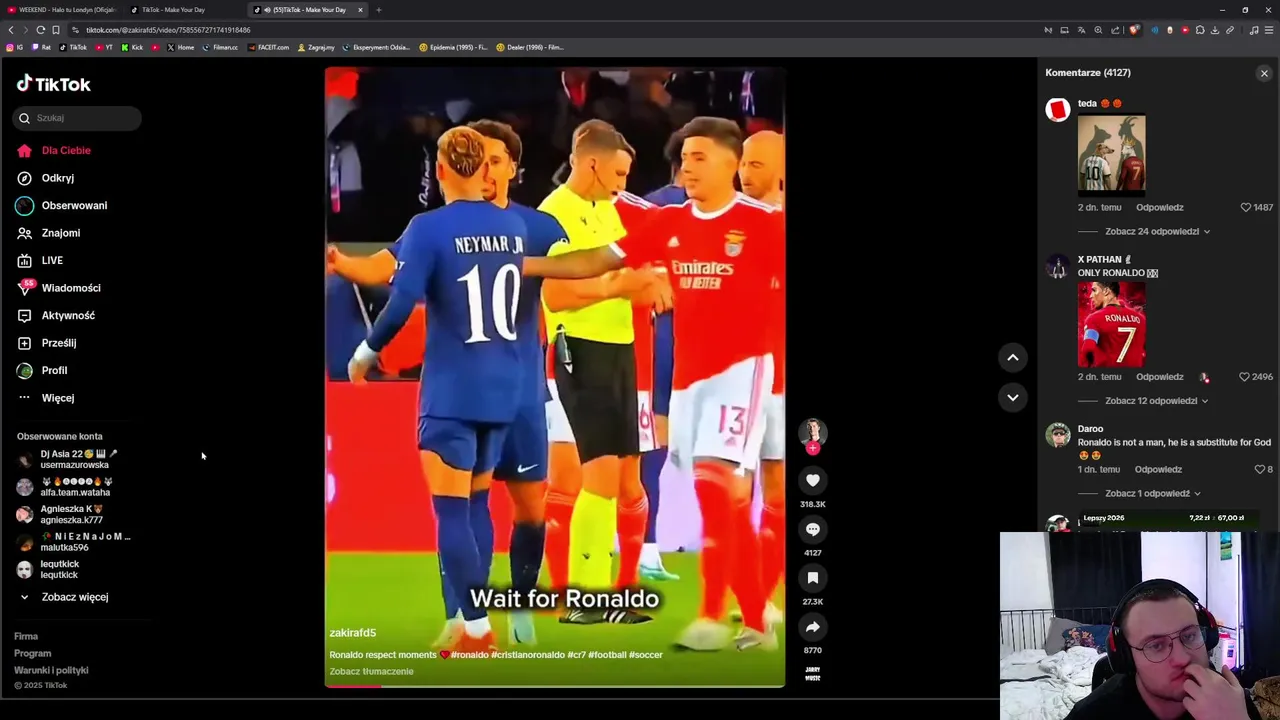
Task: Open teda's comment image thumbnail
Action: [1111, 153]
